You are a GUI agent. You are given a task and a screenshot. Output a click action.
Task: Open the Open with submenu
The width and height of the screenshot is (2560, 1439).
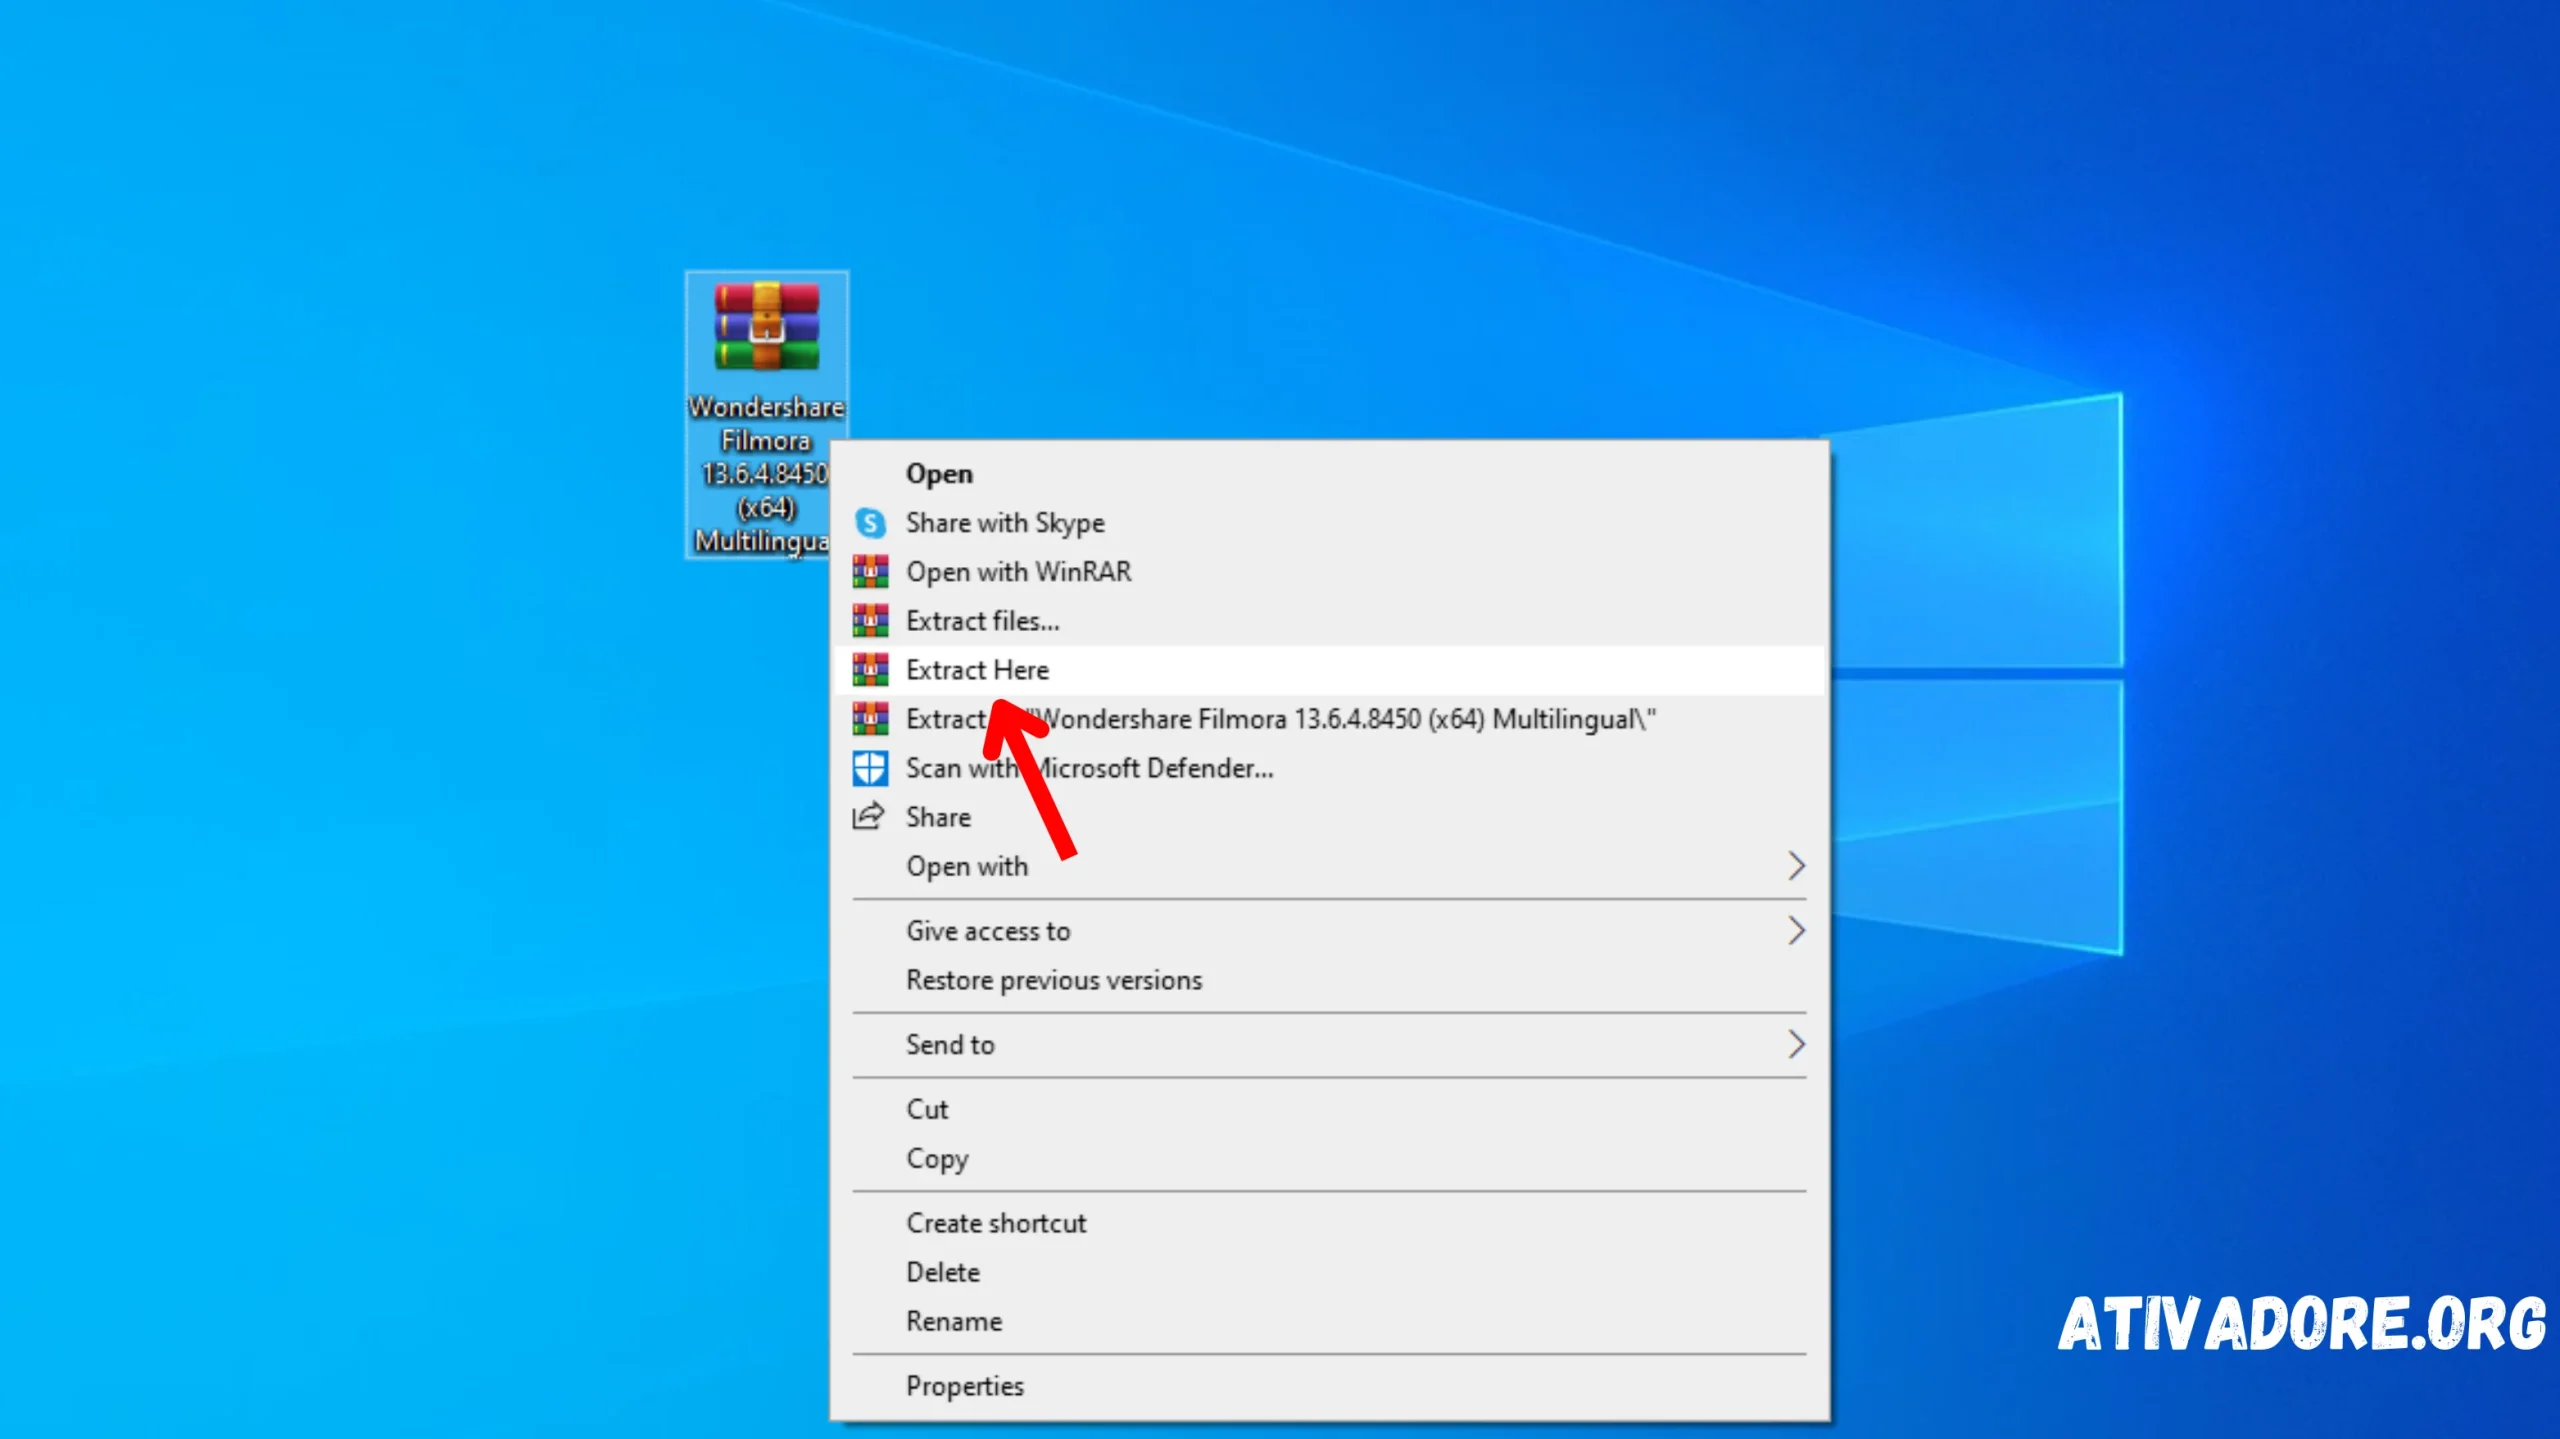(x=1329, y=866)
